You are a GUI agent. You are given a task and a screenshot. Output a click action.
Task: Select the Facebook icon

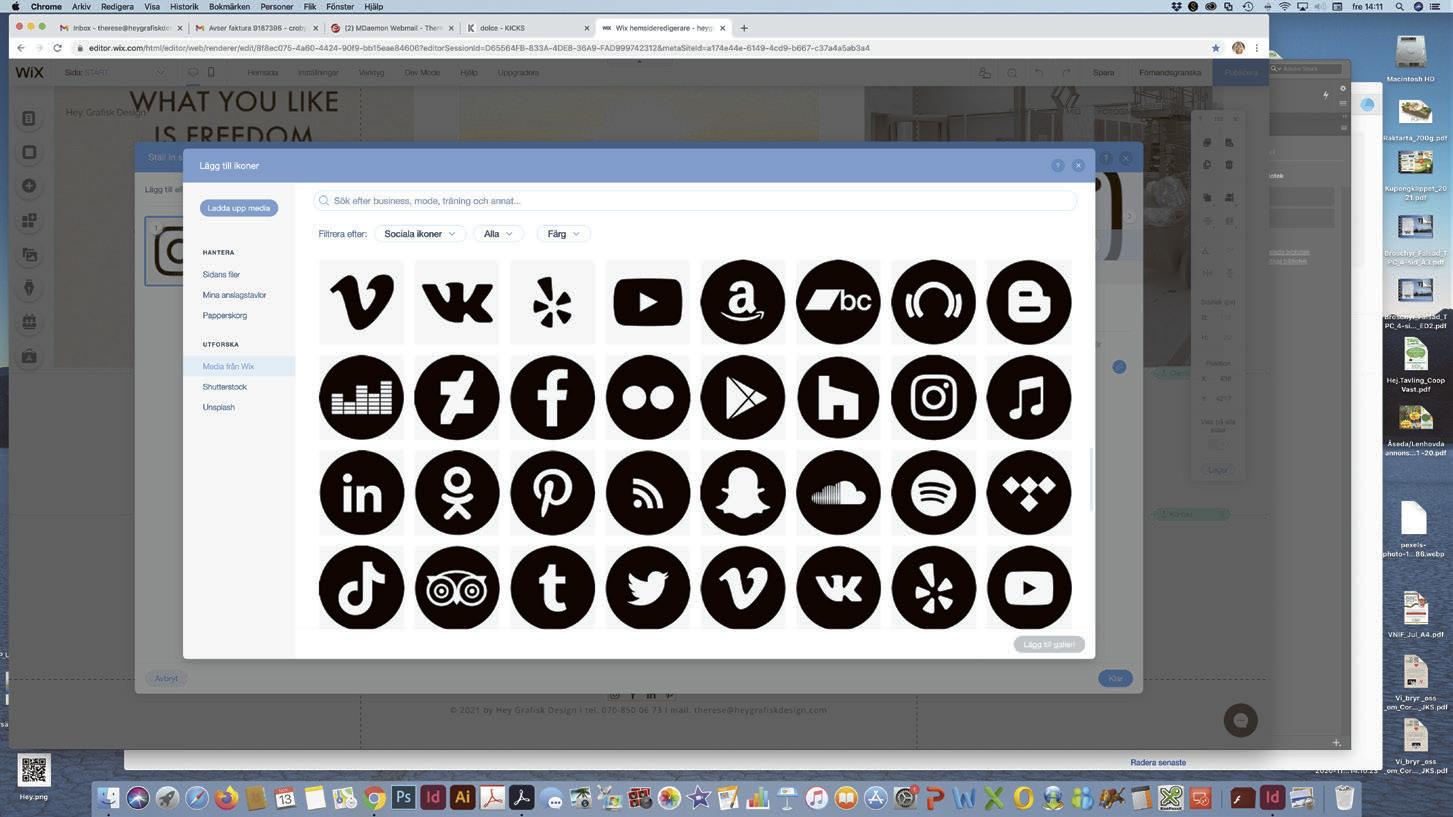552,397
